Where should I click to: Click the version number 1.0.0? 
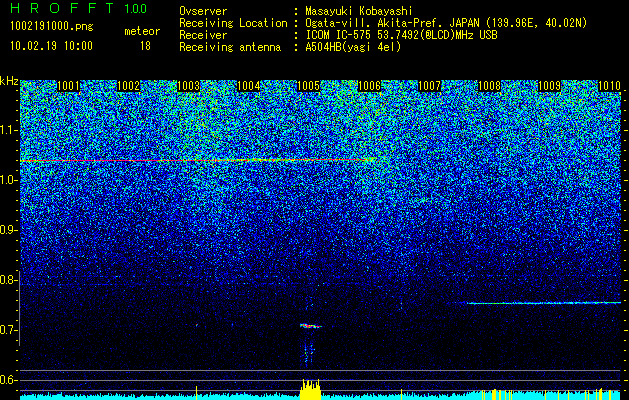pos(136,9)
